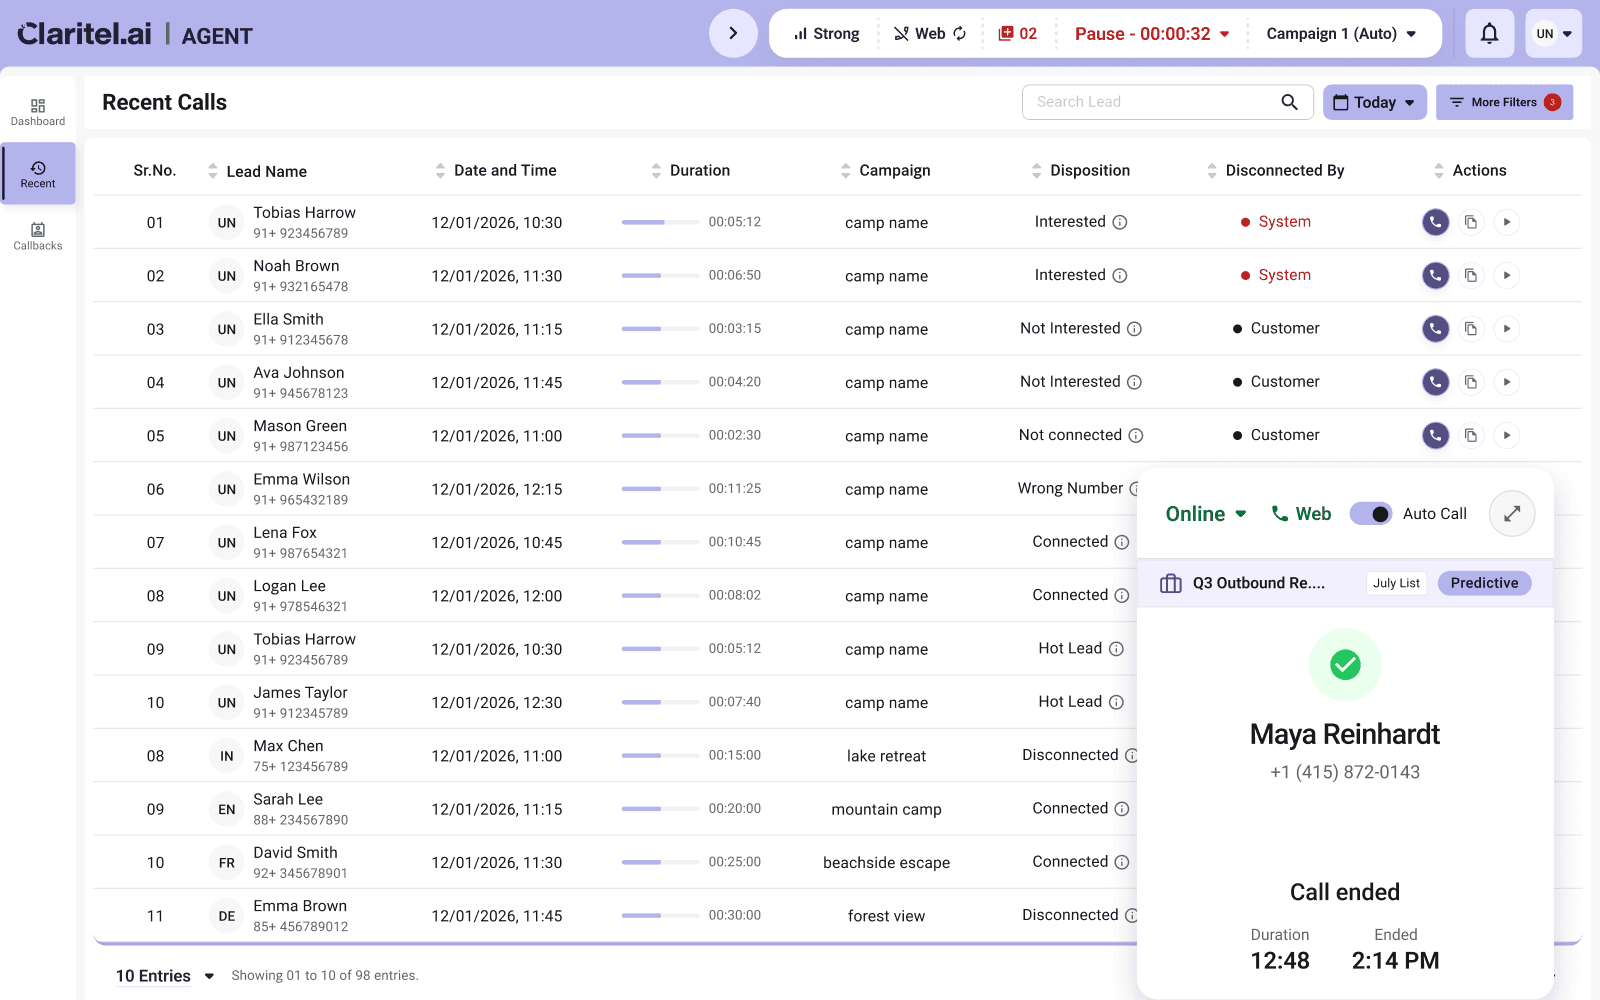1600x1000 pixels.
Task: Select the Recent sidebar item
Action: click(x=38, y=174)
